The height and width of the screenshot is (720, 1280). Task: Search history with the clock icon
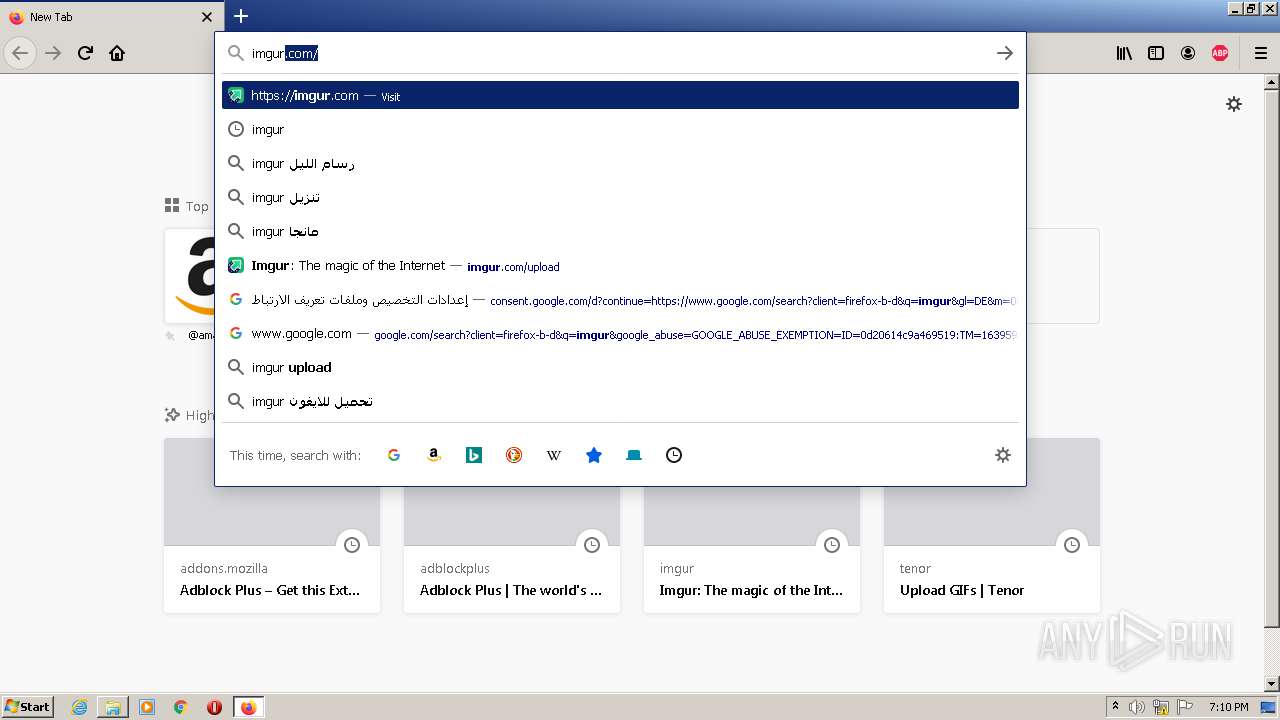(x=674, y=455)
